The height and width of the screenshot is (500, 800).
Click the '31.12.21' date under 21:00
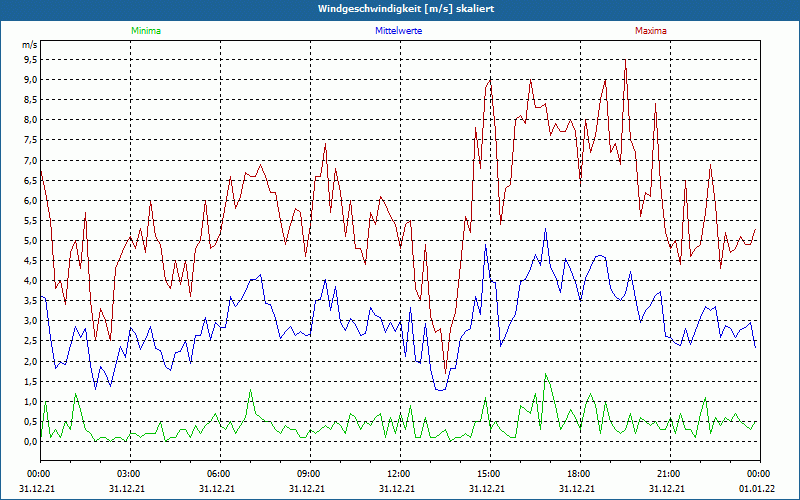point(666,489)
